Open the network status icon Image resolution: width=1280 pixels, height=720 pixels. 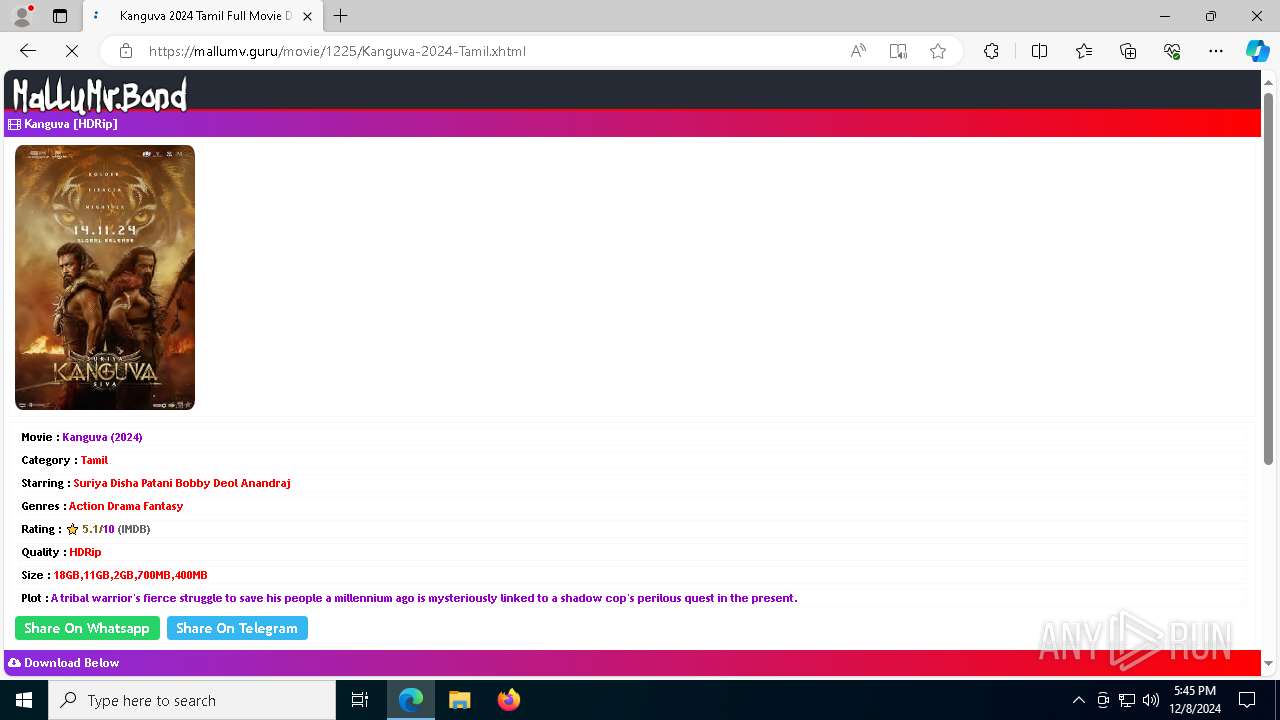click(x=1127, y=700)
